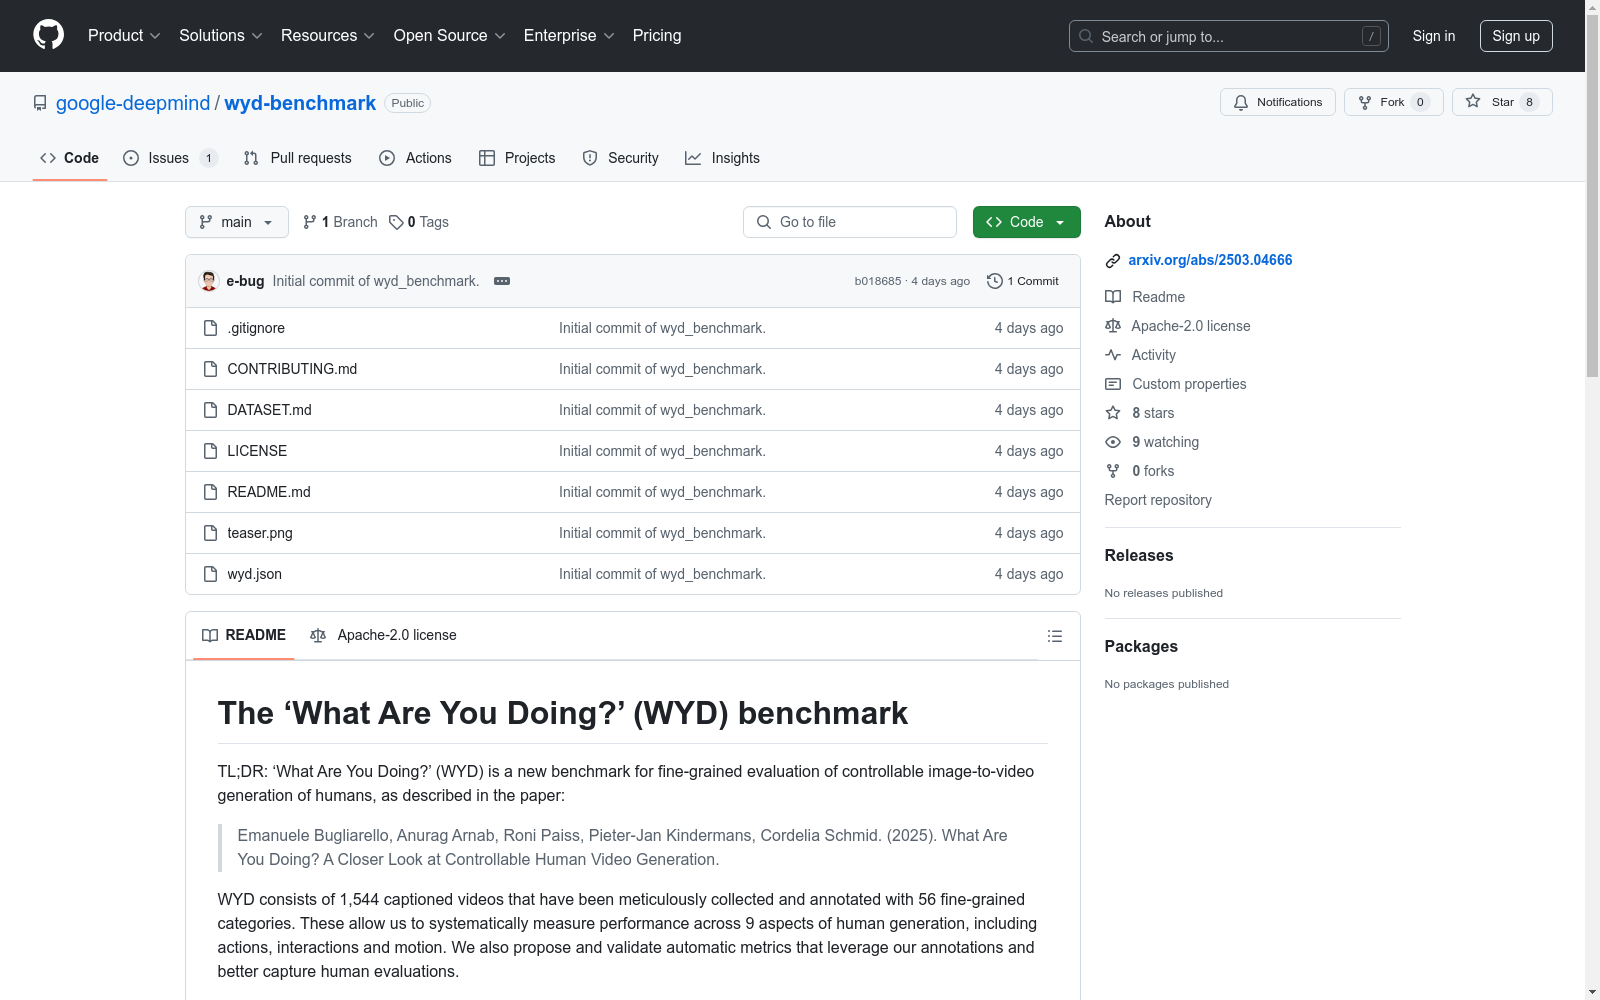Click the pulse icon beside Activity
The image size is (1600, 1000).
[1113, 355]
